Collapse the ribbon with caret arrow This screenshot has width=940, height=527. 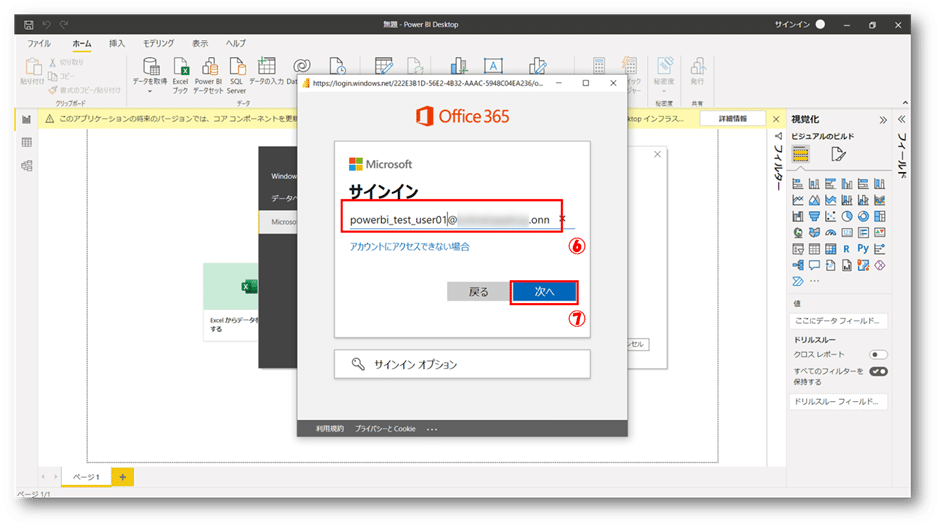[x=905, y=103]
